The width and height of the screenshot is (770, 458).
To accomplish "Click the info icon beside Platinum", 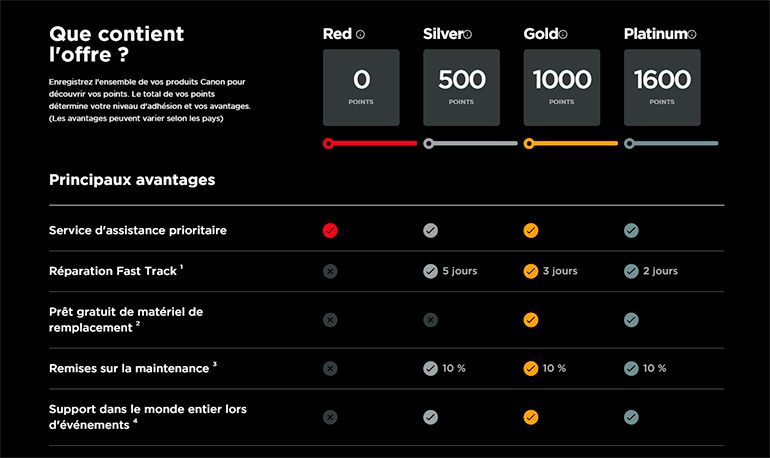I will 692,35.
